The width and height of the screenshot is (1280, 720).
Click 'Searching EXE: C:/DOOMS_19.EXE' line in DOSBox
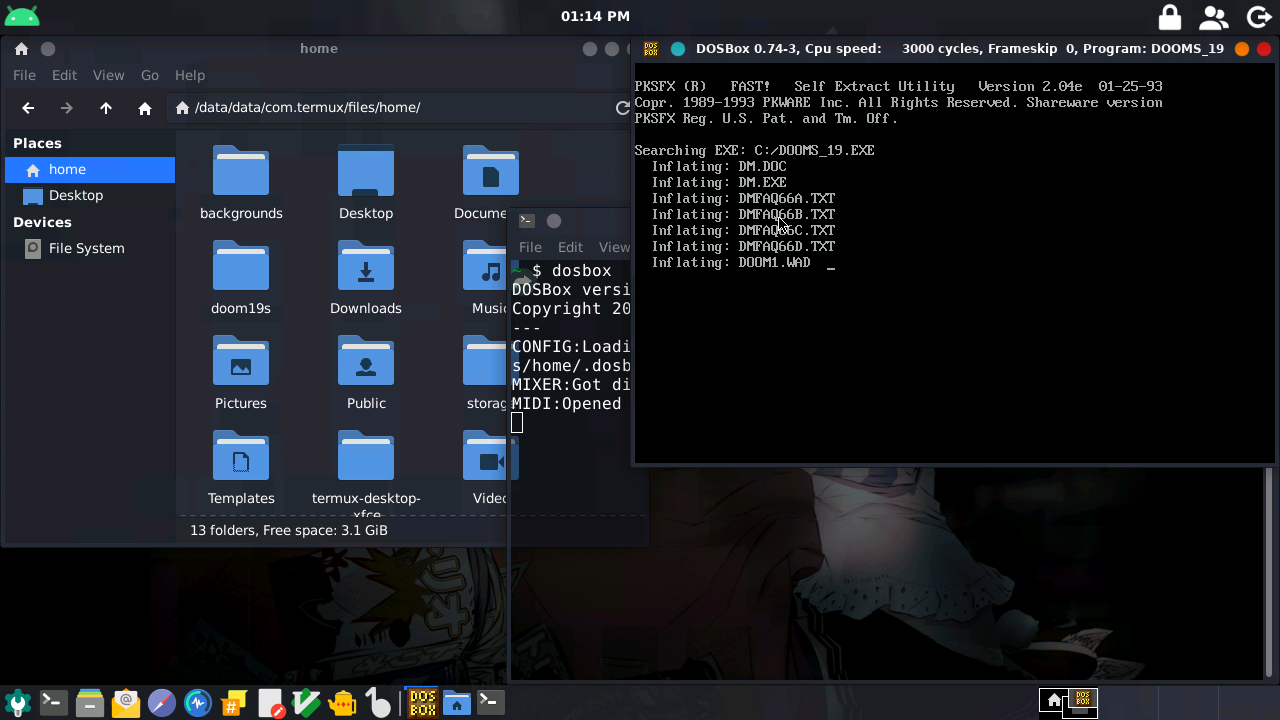click(x=754, y=151)
